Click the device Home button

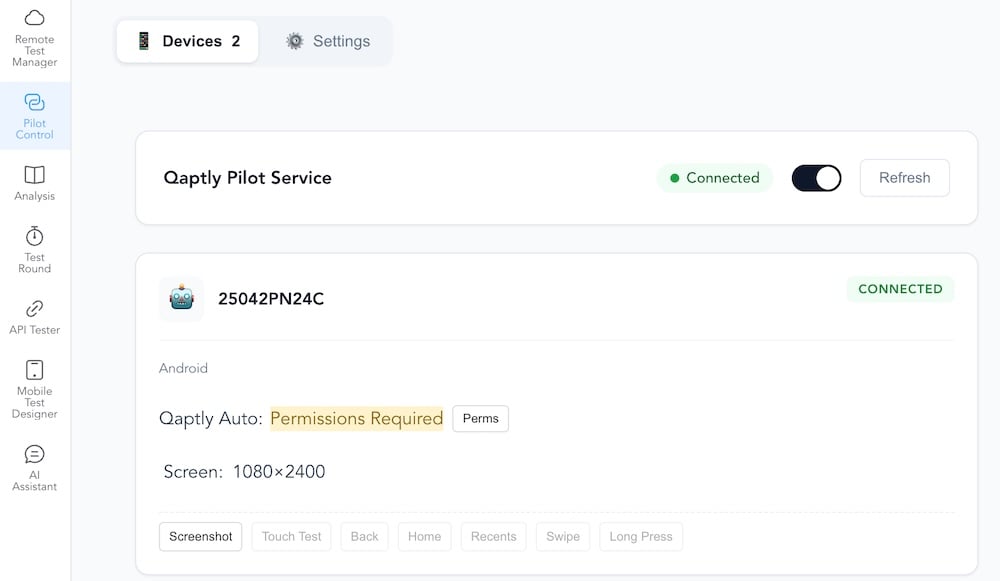click(x=424, y=536)
